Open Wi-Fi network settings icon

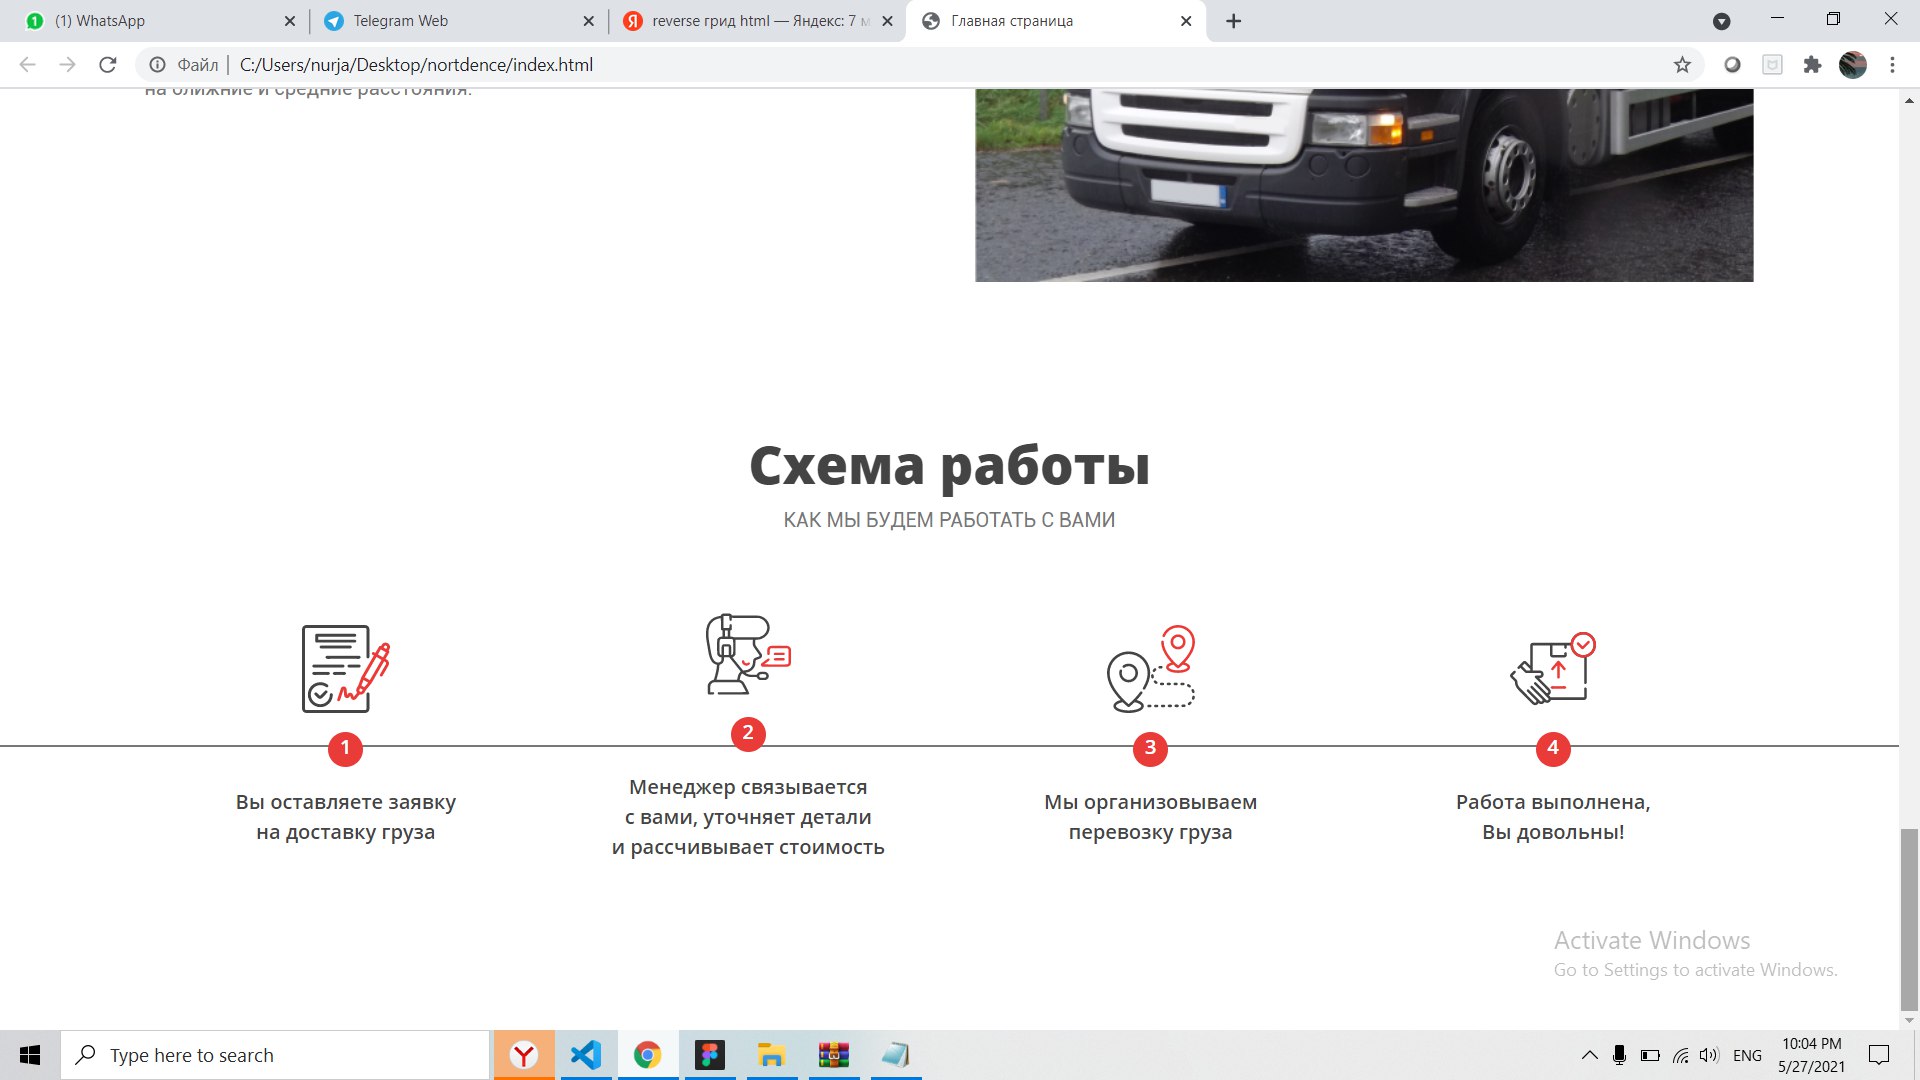(1681, 1055)
